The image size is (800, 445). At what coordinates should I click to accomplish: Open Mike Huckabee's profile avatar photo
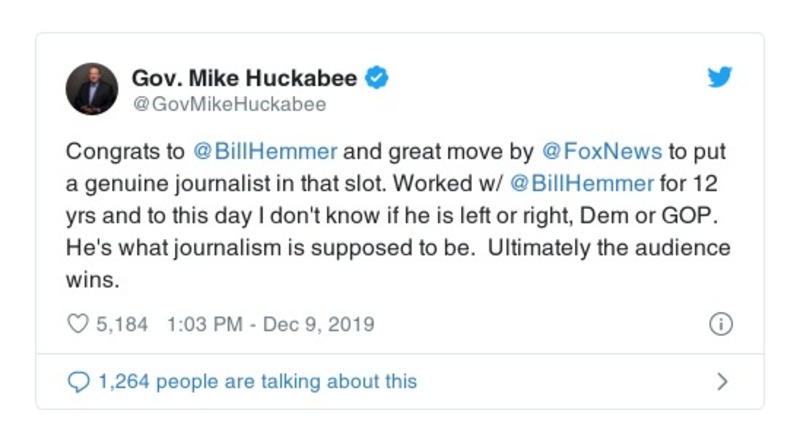92,89
